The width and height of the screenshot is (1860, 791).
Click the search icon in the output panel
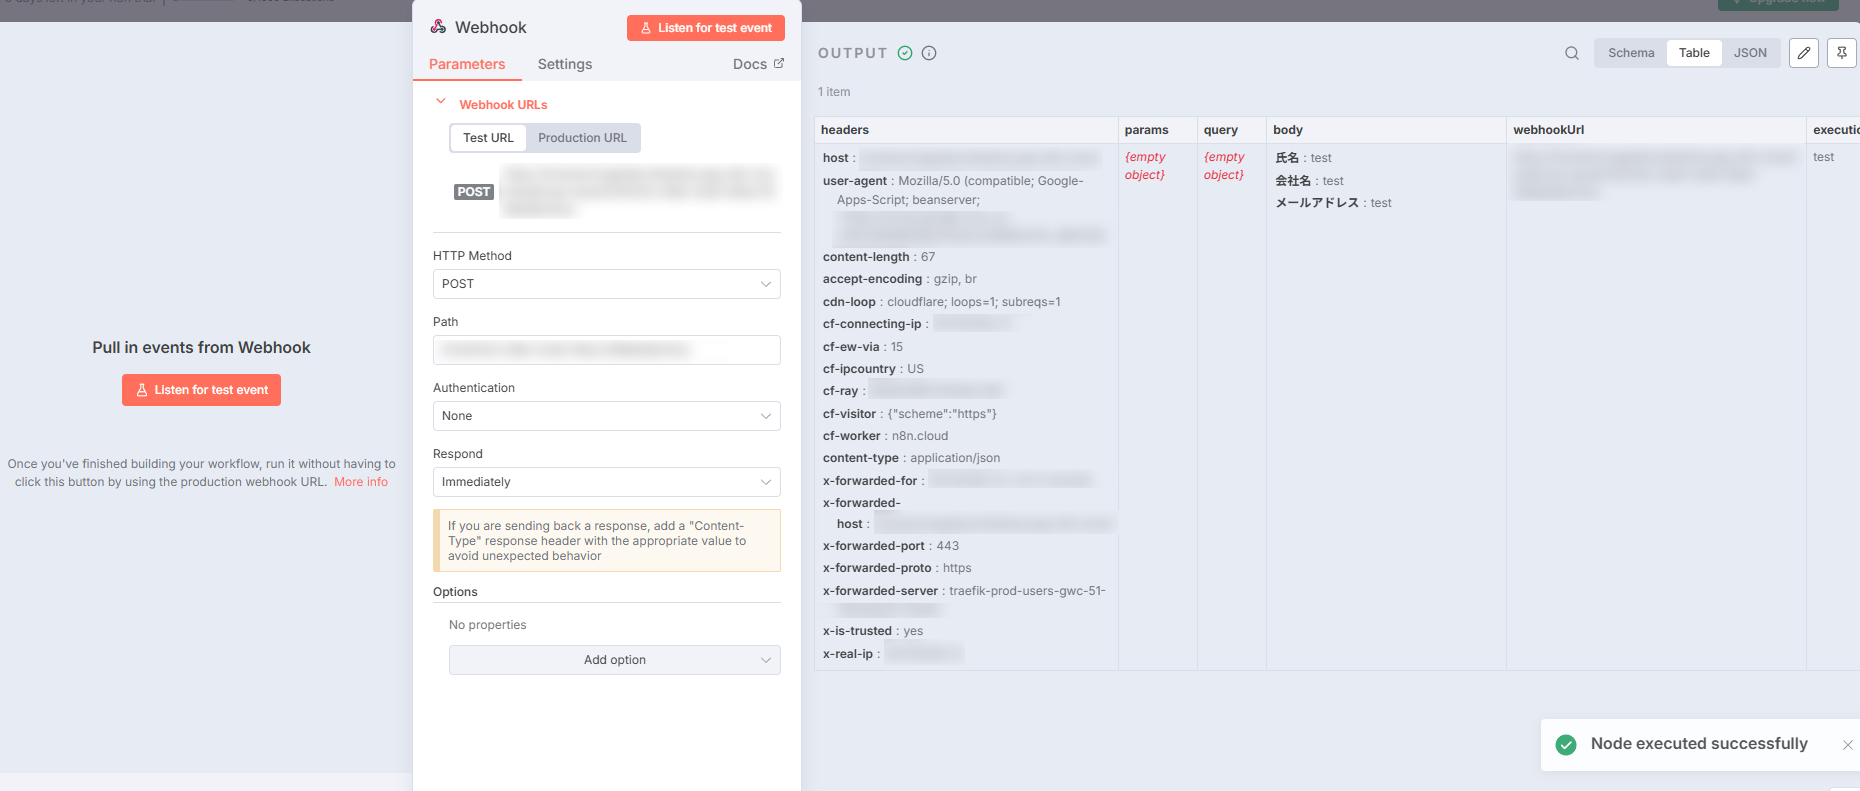click(1572, 53)
